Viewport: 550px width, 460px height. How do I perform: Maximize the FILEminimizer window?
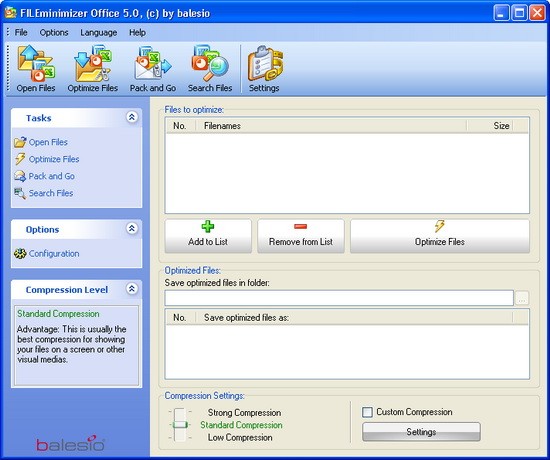tap(519, 13)
